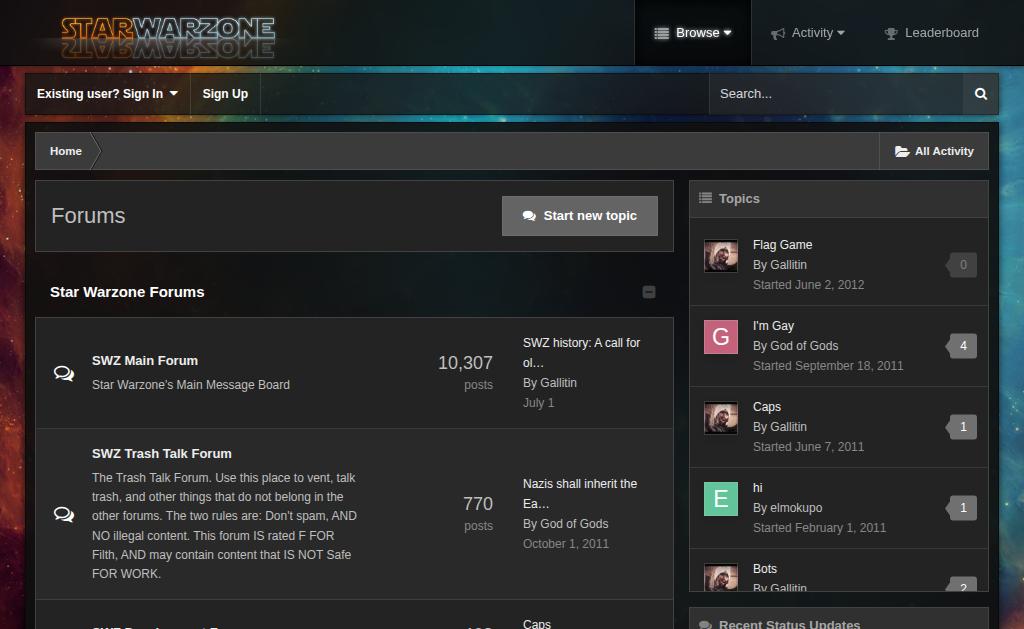The height and width of the screenshot is (629, 1024).
Task: Click the Topics list icon in sidebar header
Action: point(705,198)
